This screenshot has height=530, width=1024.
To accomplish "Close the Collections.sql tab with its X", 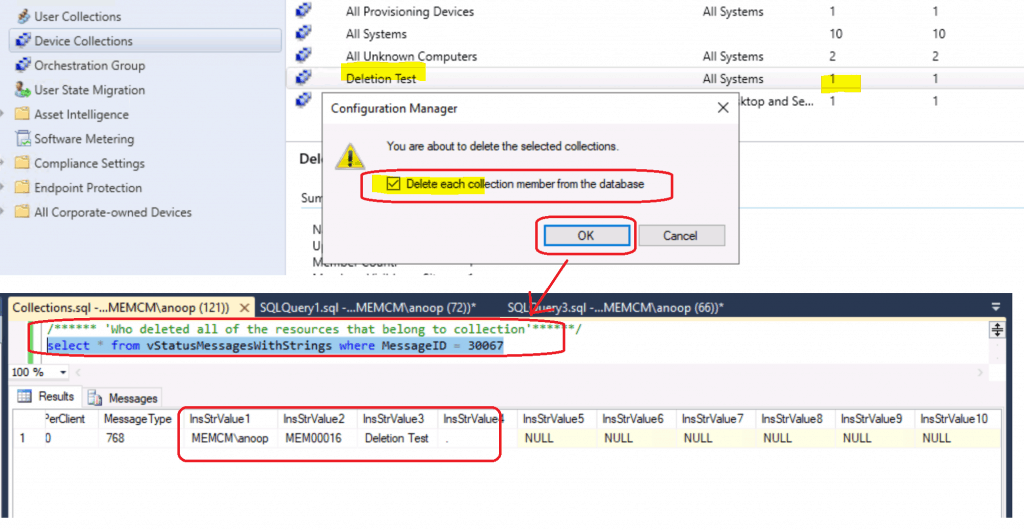I will [x=243, y=308].
